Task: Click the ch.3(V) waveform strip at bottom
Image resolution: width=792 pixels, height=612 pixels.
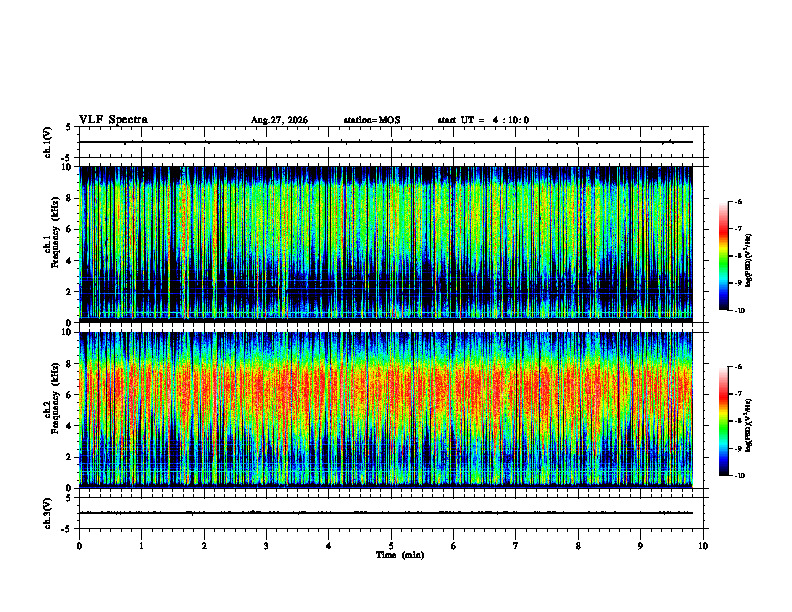Action: (391, 513)
